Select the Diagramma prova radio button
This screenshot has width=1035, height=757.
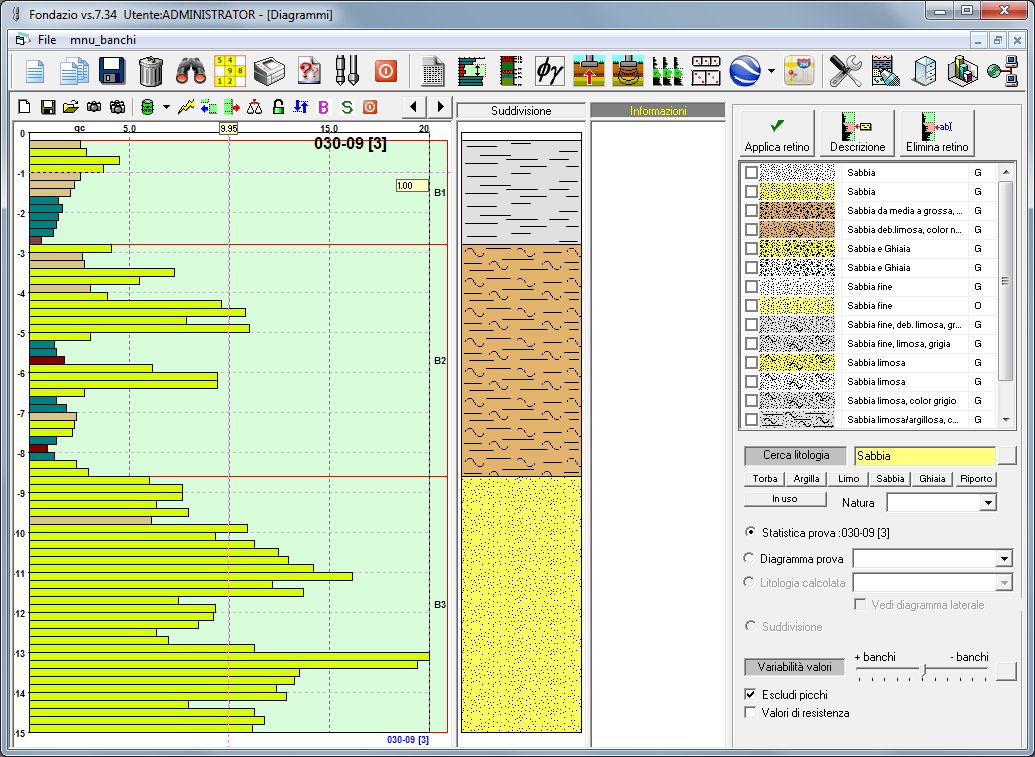[749, 558]
